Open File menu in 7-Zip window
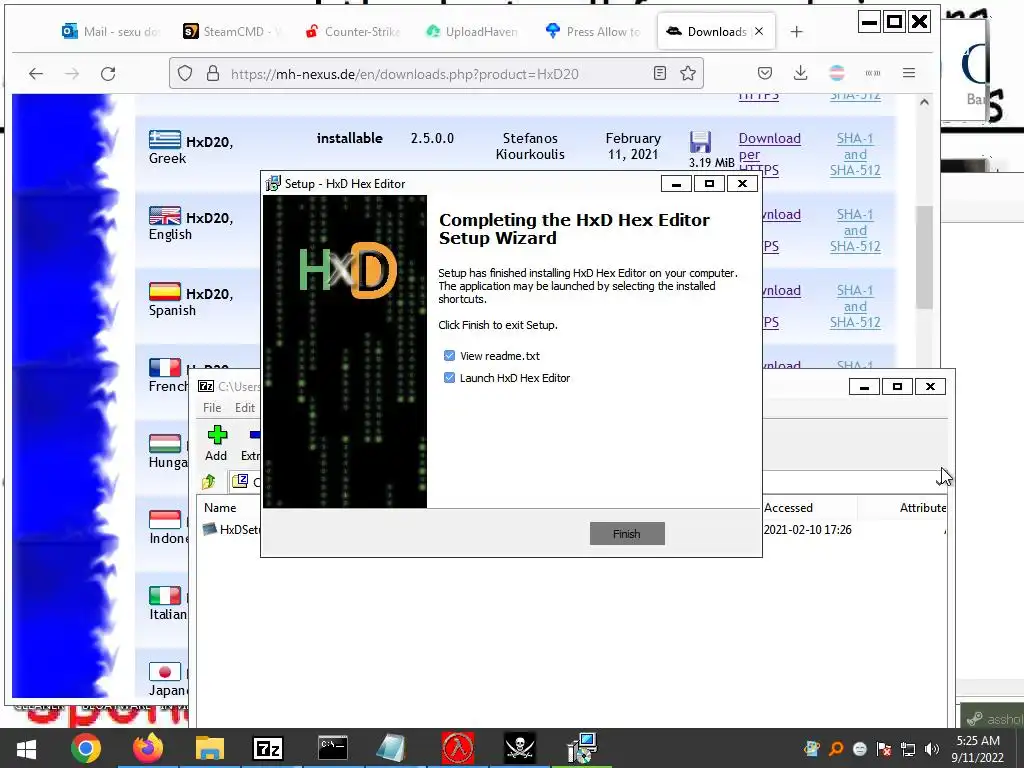The width and height of the screenshot is (1024, 768). pyautogui.click(x=212, y=408)
